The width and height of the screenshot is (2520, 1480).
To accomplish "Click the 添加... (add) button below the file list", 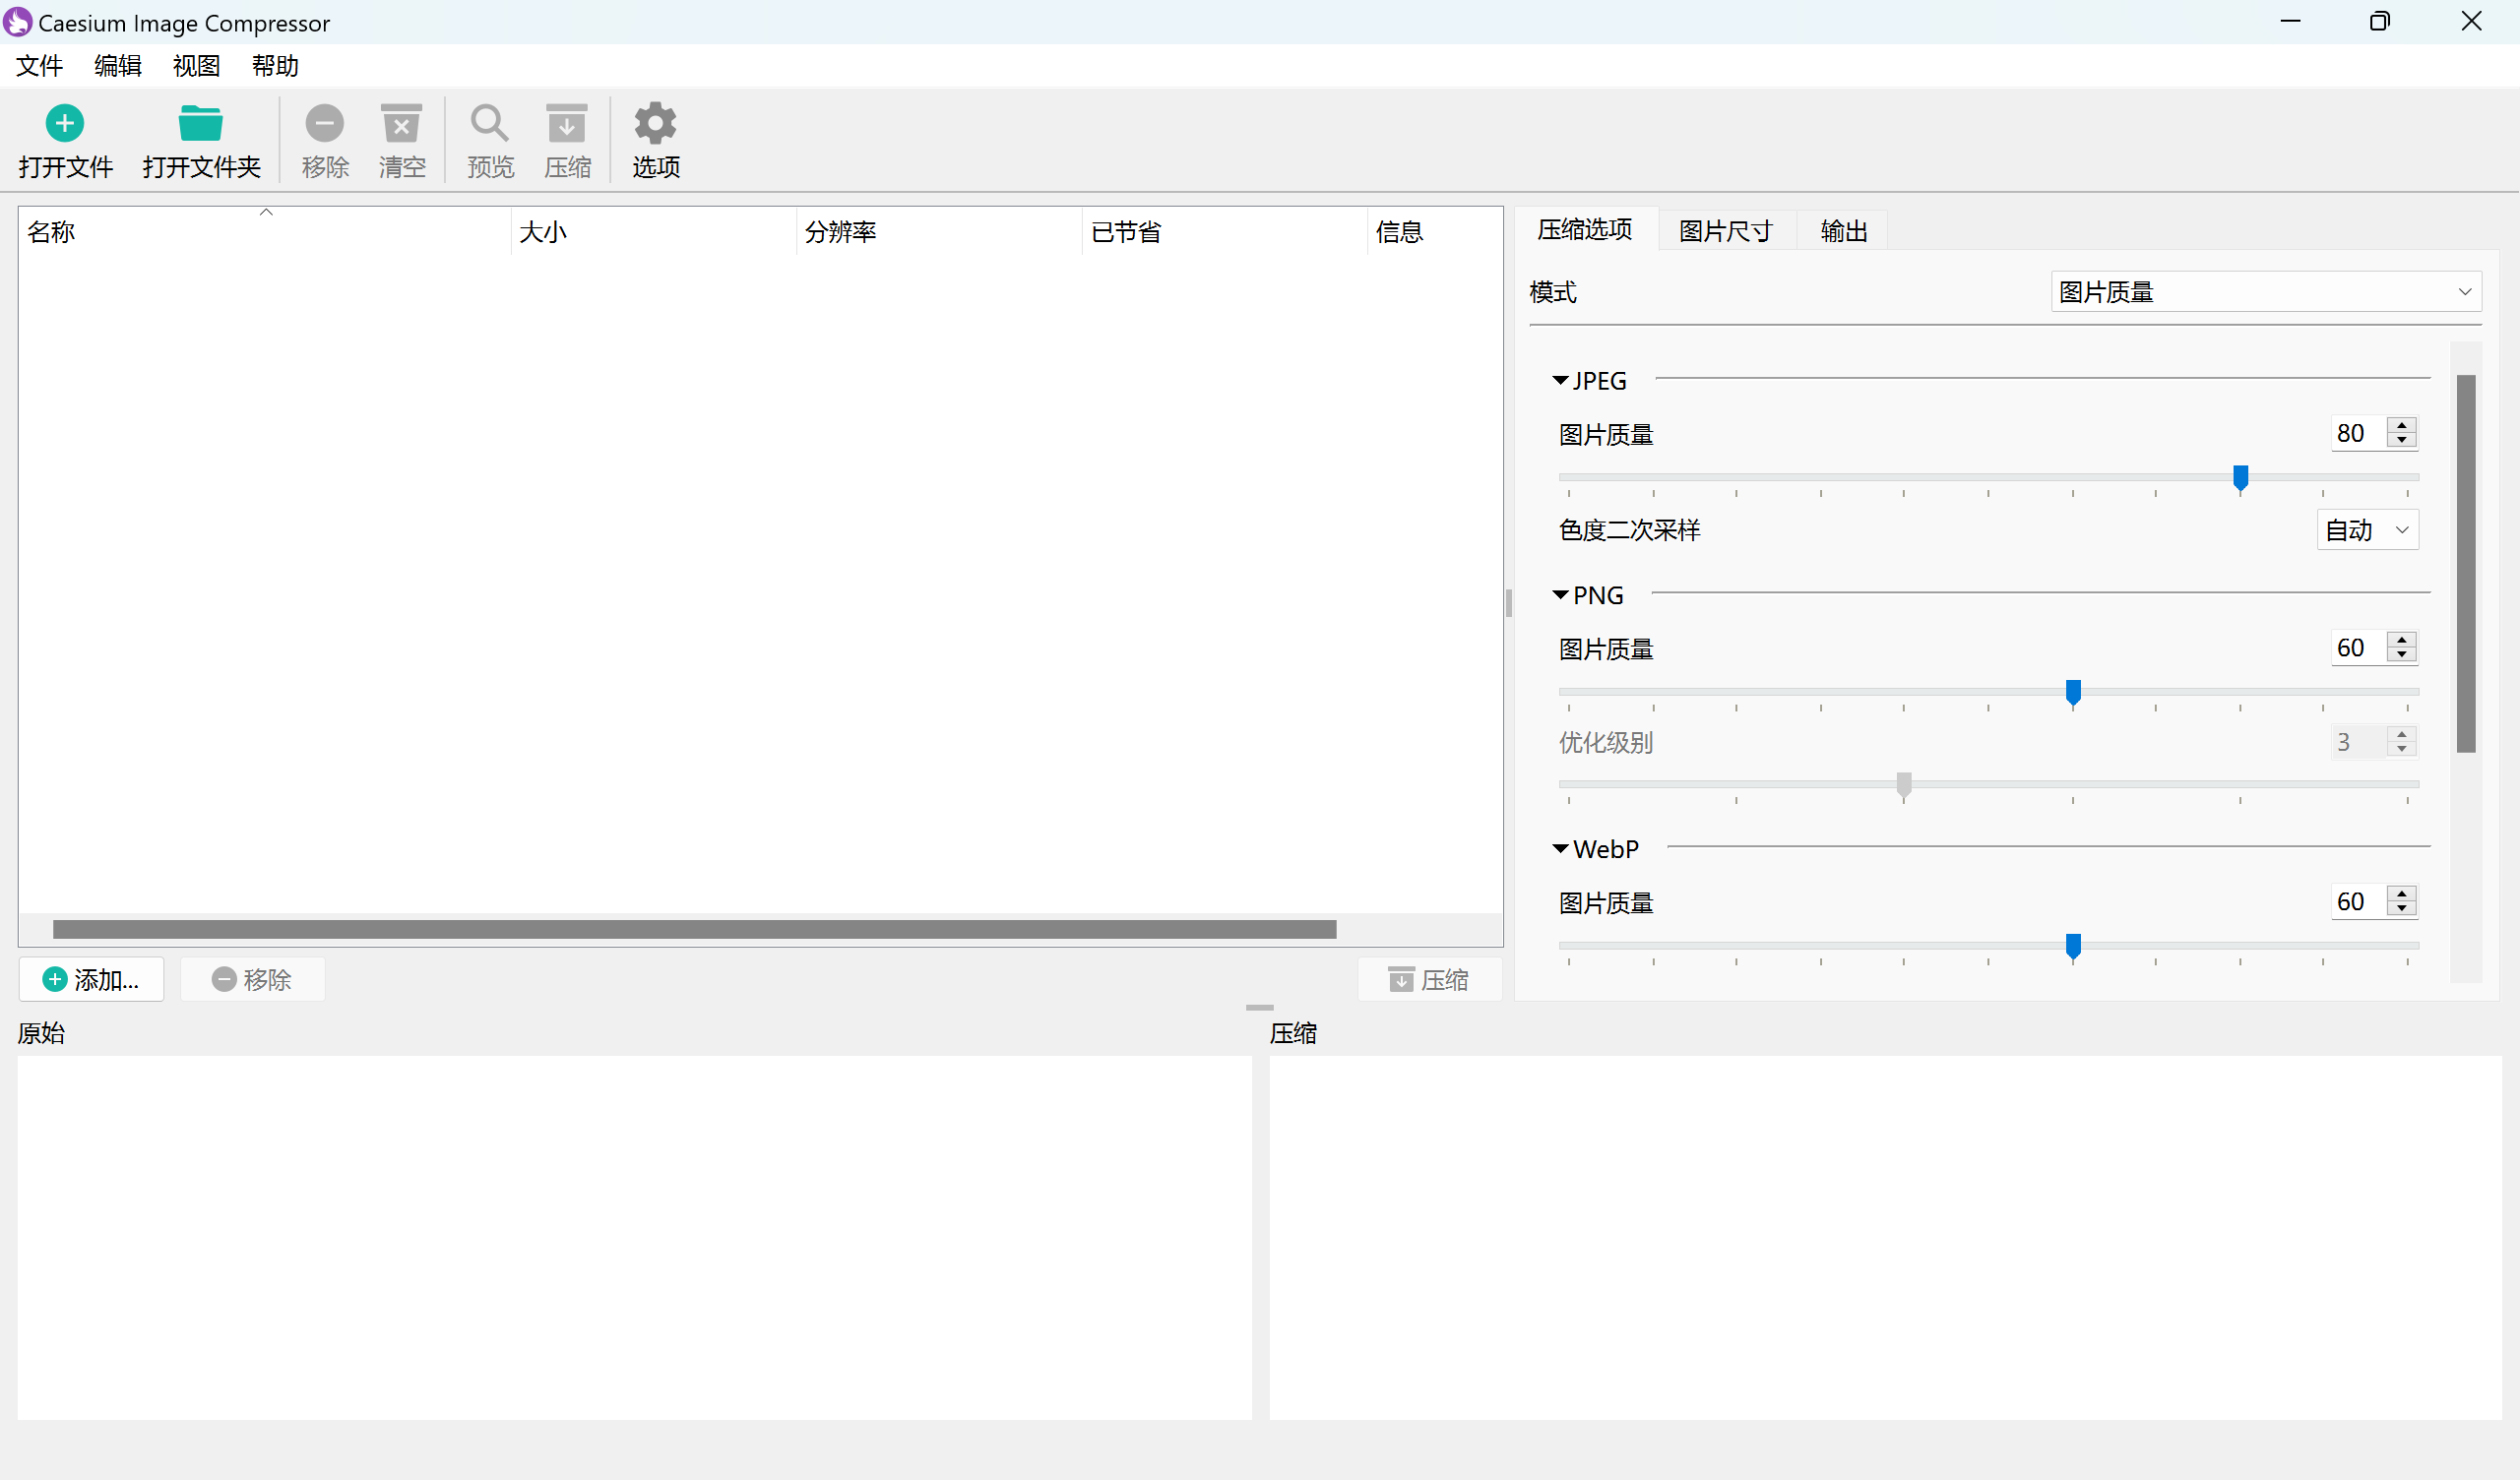I will (91, 979).
